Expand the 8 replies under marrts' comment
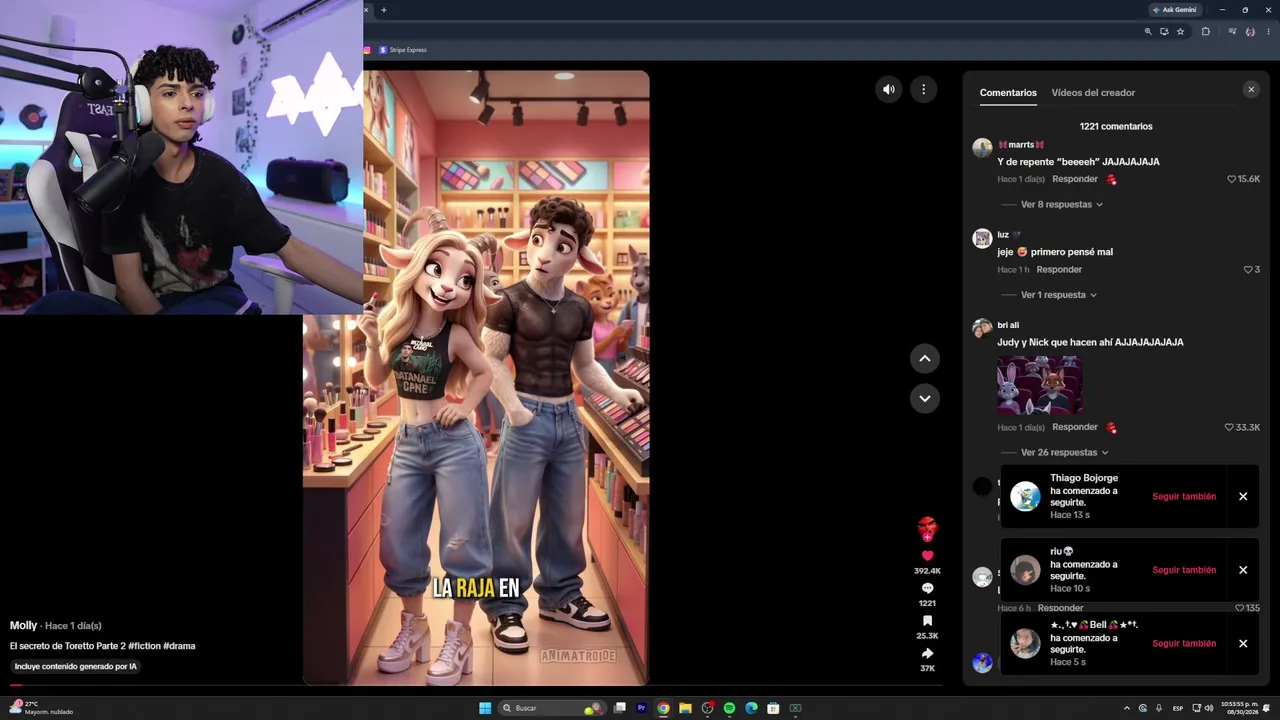Viewport: 1280px width, 720px height. tap(1061, 205)
